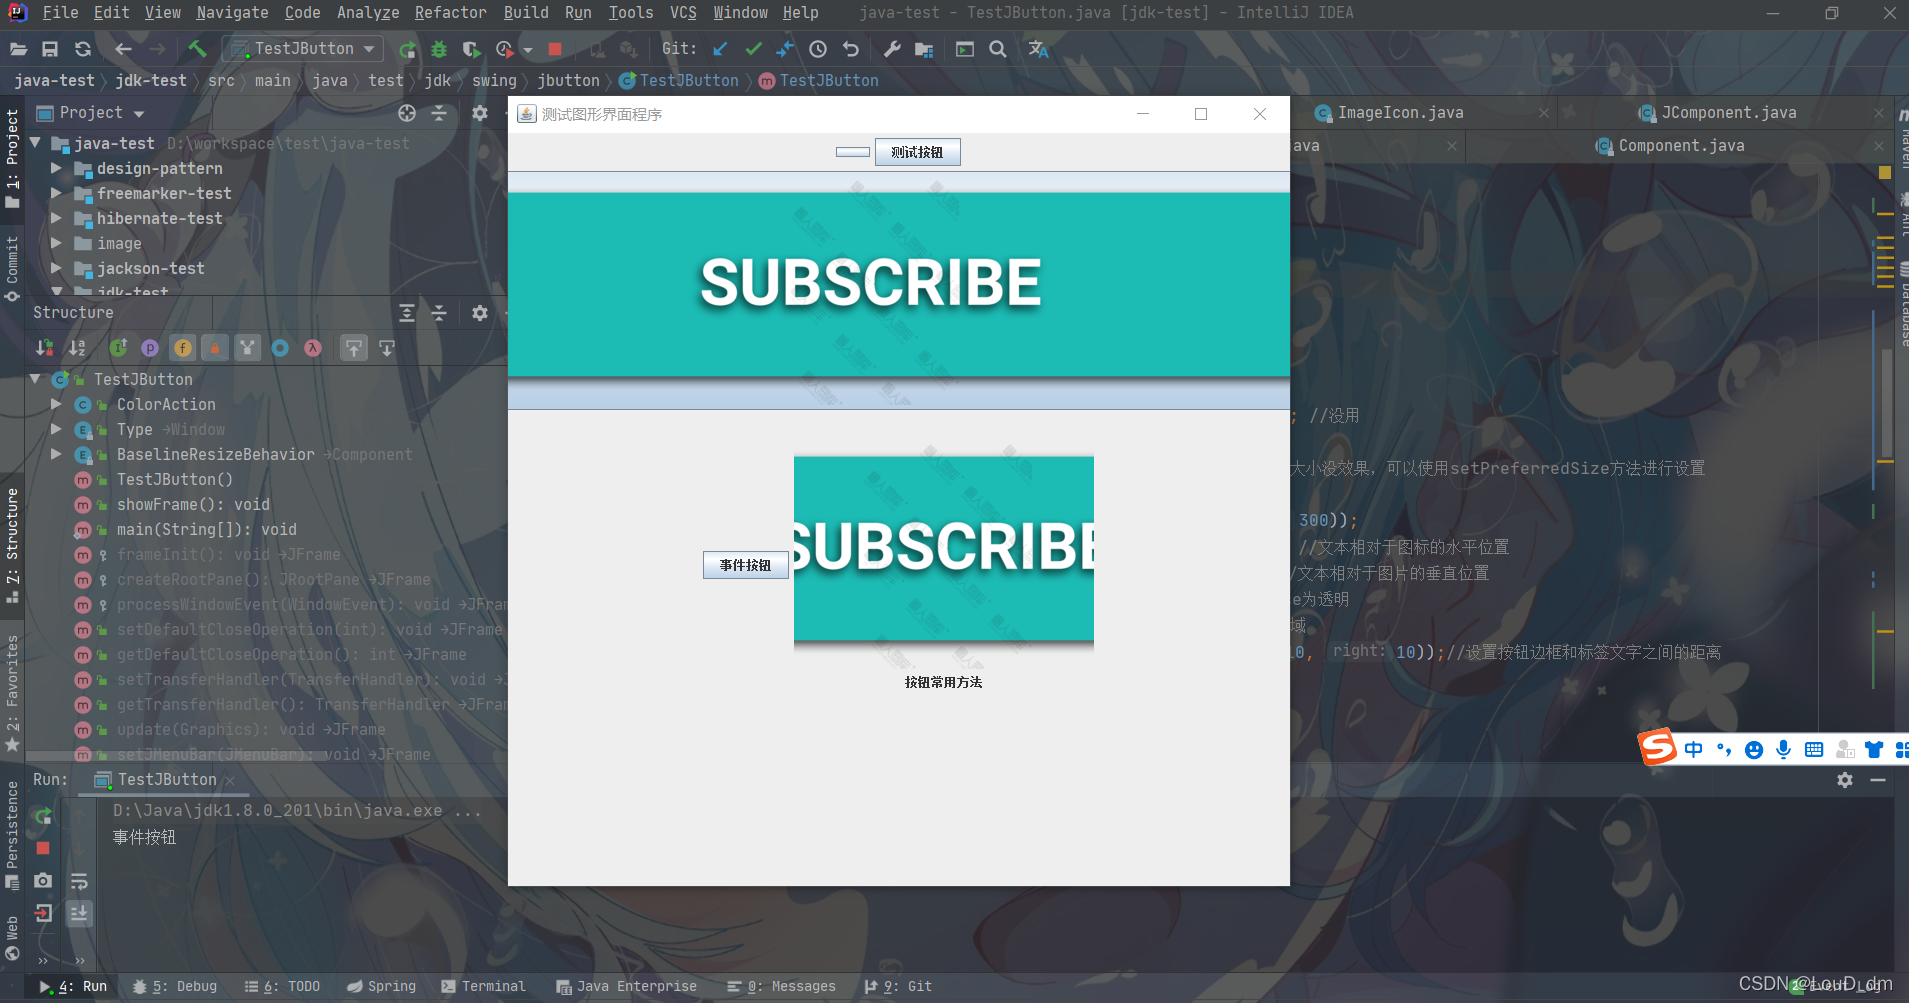Open the VCS menu
The image size is (1909, 1003).
(x=683, y=13)
